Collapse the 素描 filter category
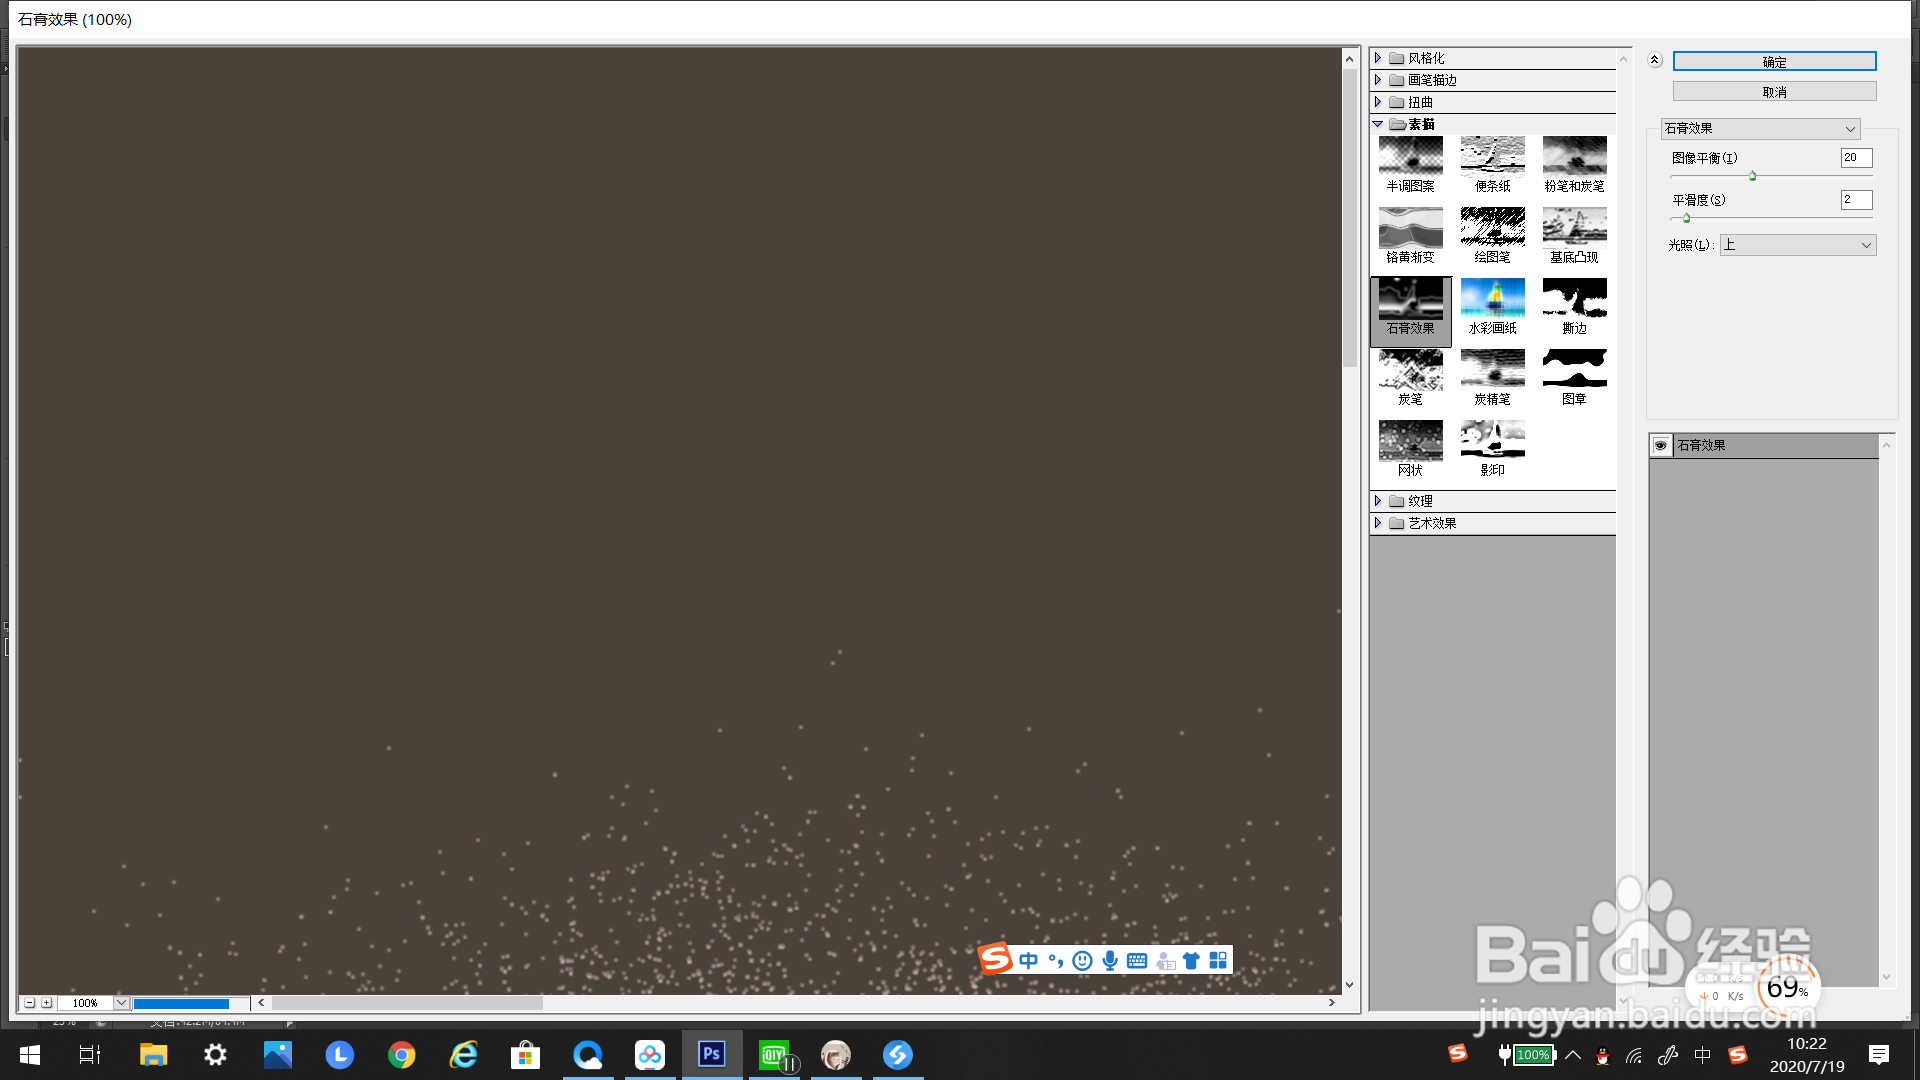This screenshot has height=1080, width=1920. click(x=1378, y=124)
